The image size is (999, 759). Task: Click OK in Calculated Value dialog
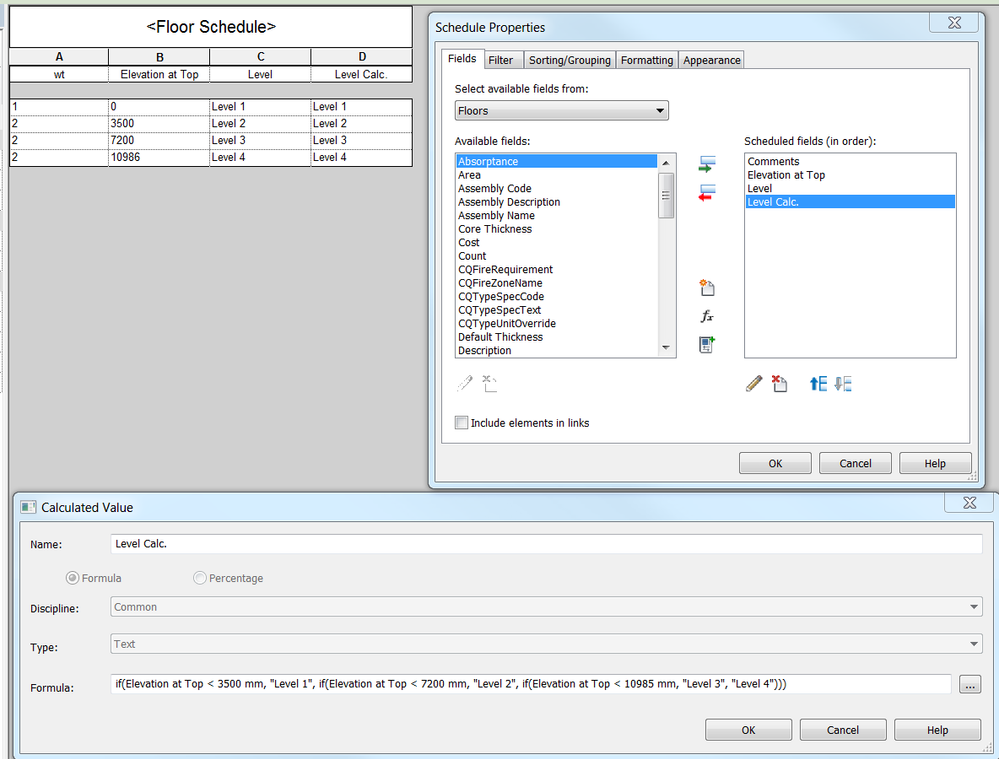point(748,730)
